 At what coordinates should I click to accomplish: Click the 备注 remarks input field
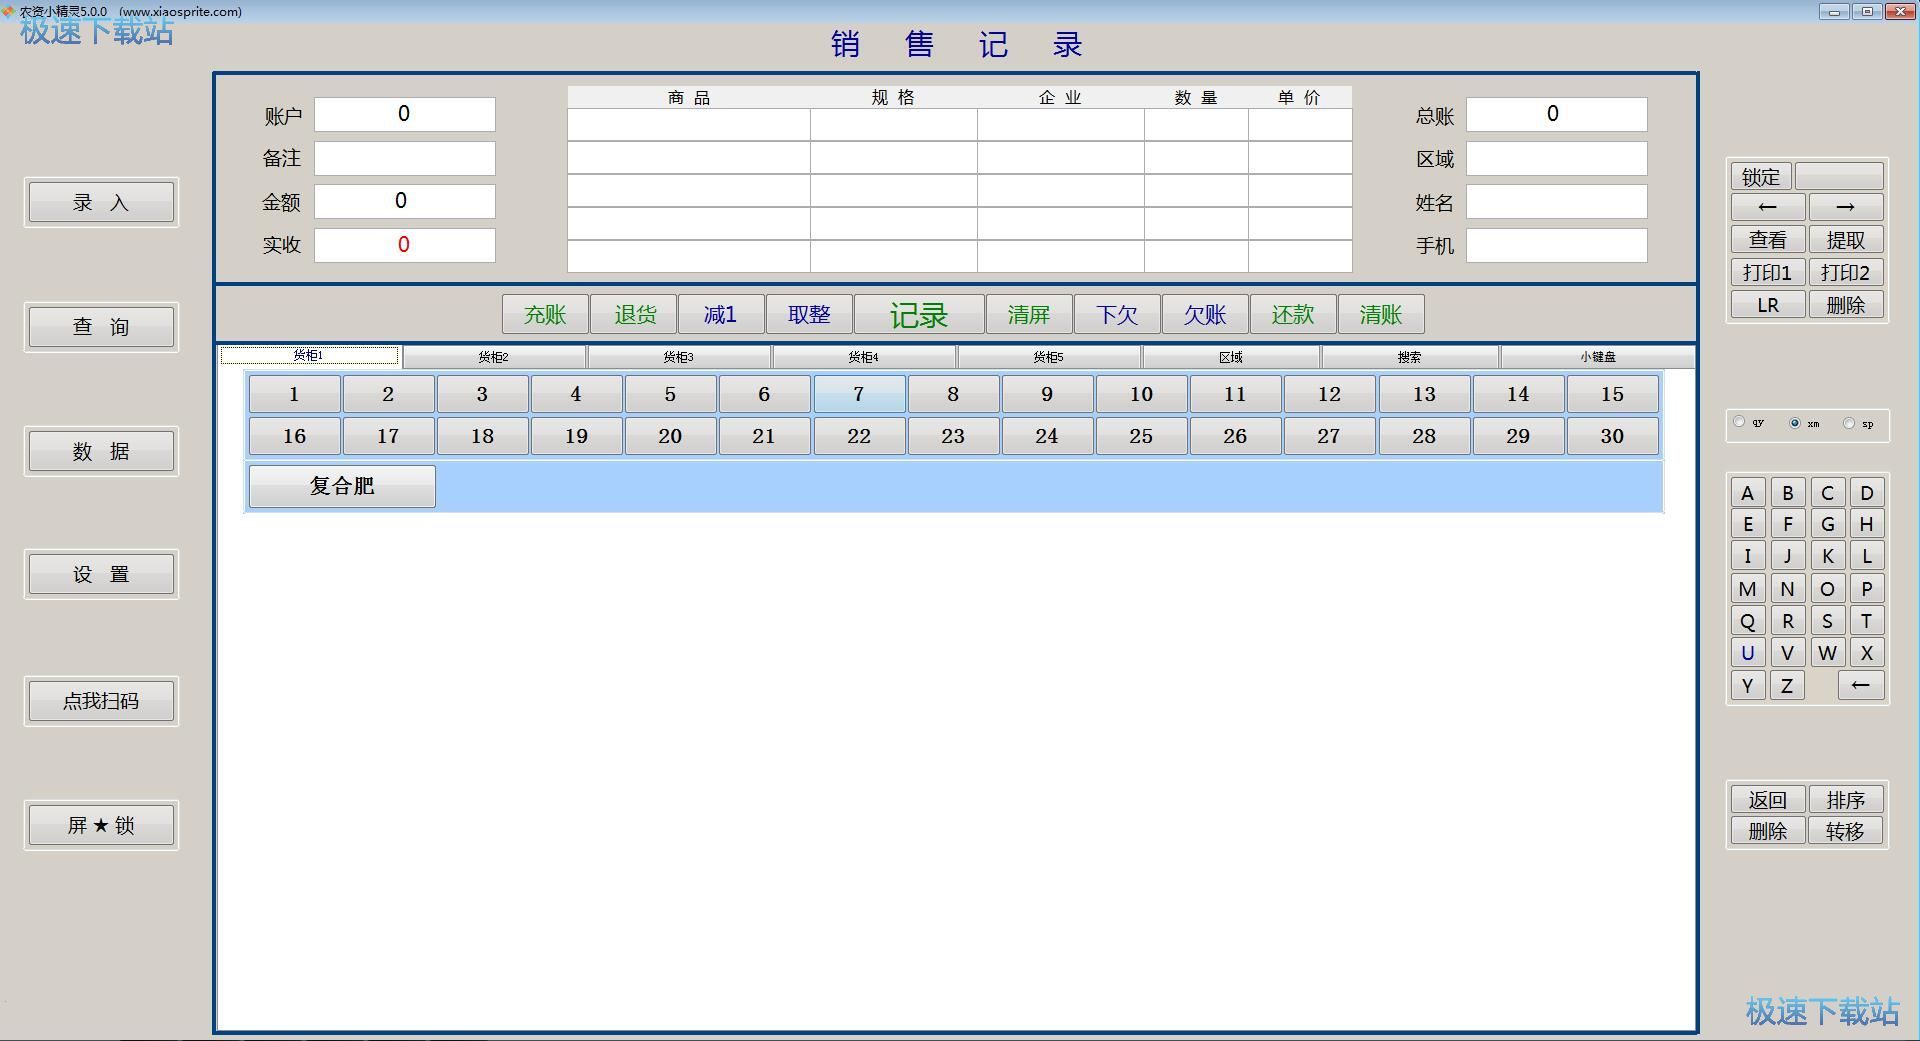tap(405, 158)
